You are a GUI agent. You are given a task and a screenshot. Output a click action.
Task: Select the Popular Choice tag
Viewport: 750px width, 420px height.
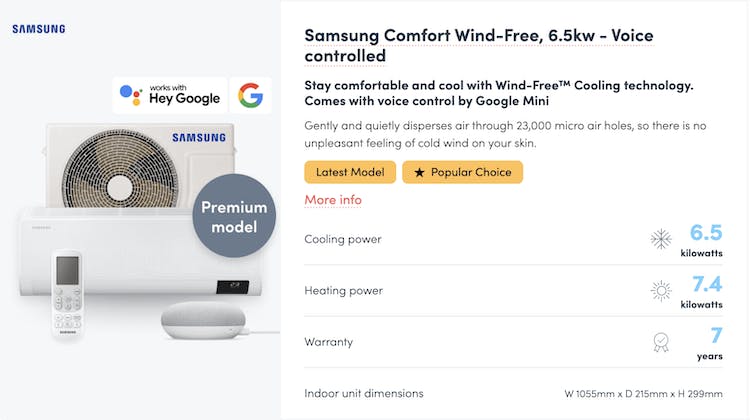(462, 172)
